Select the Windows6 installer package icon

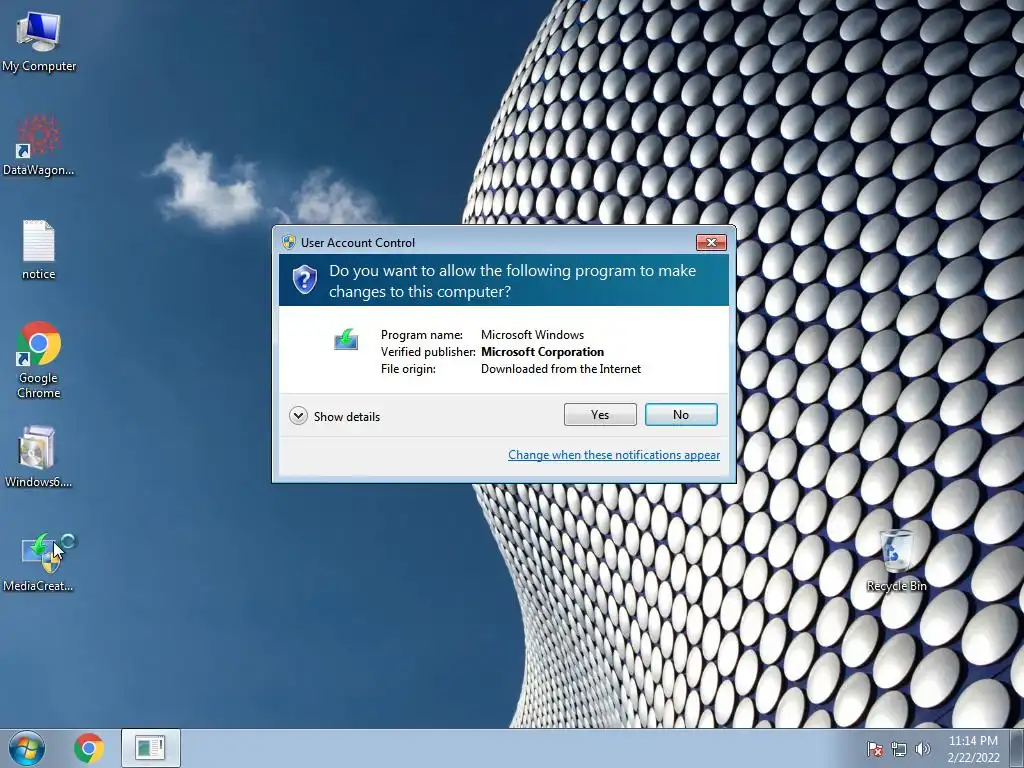coord(39,457)
